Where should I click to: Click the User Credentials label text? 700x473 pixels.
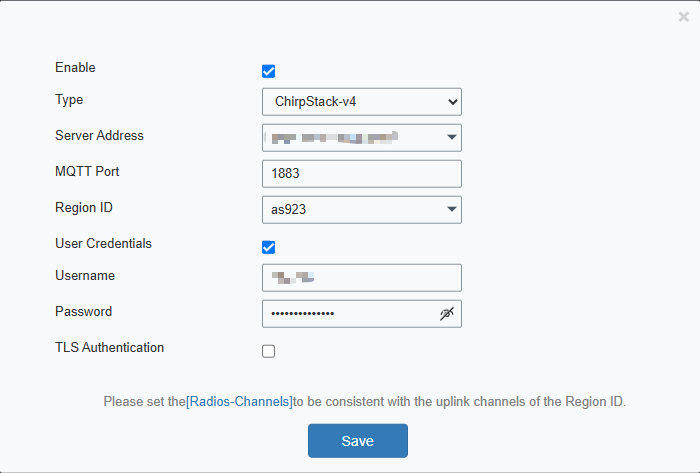[x=104, y=243]
